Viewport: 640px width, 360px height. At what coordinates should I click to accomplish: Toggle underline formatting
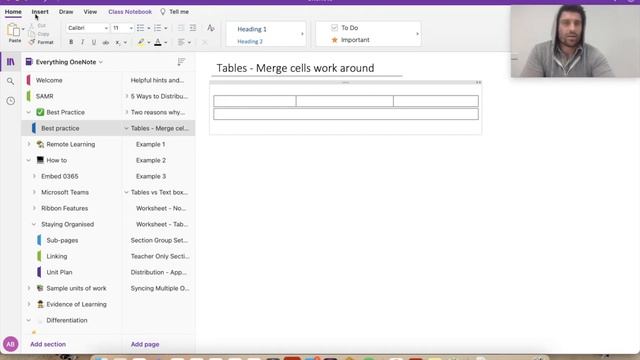pyautogui.click(x=93, y=42)
